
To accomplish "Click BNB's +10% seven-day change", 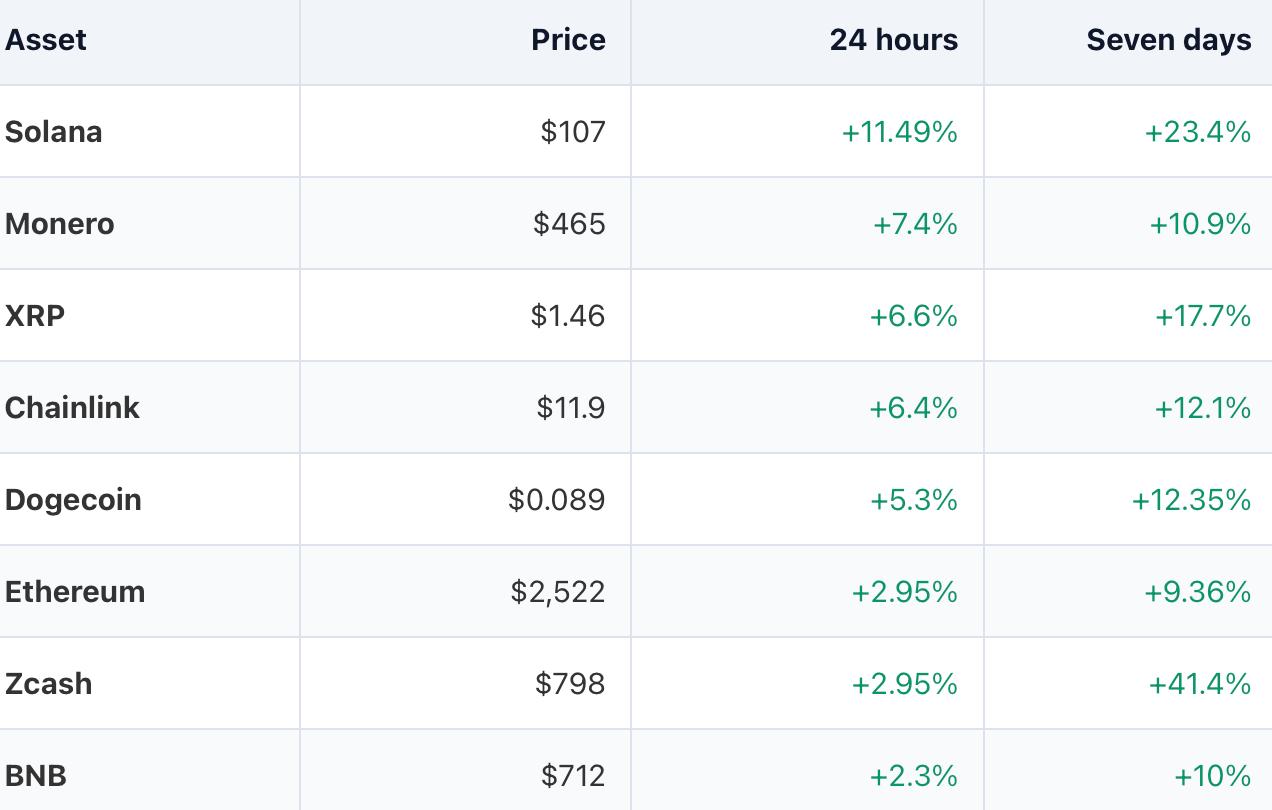I will 1212,776.
